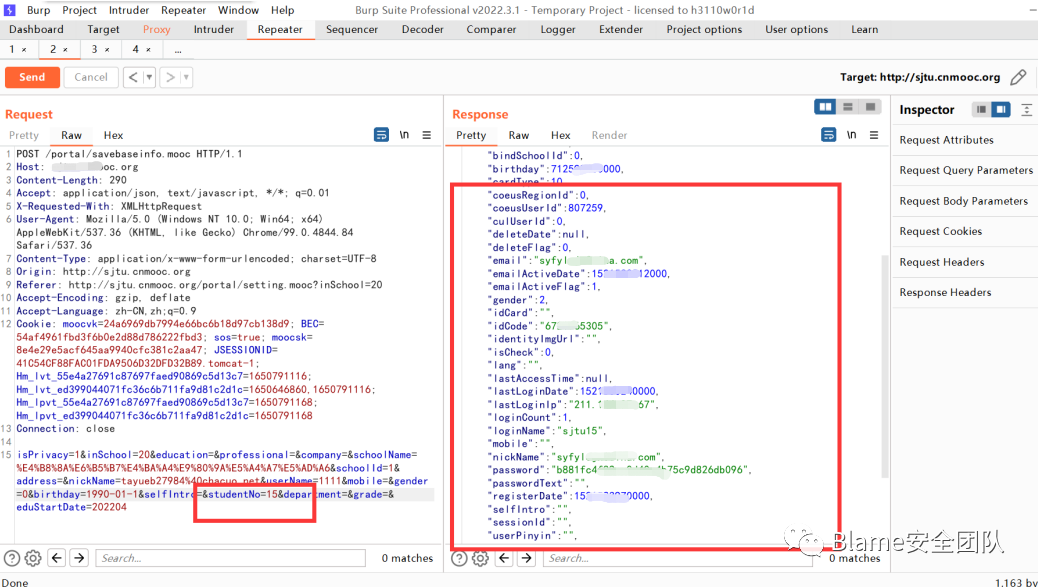Toggle Response \n non-printable characters
The width and height of the screenshot is (1038, 587).
(851, 135)
